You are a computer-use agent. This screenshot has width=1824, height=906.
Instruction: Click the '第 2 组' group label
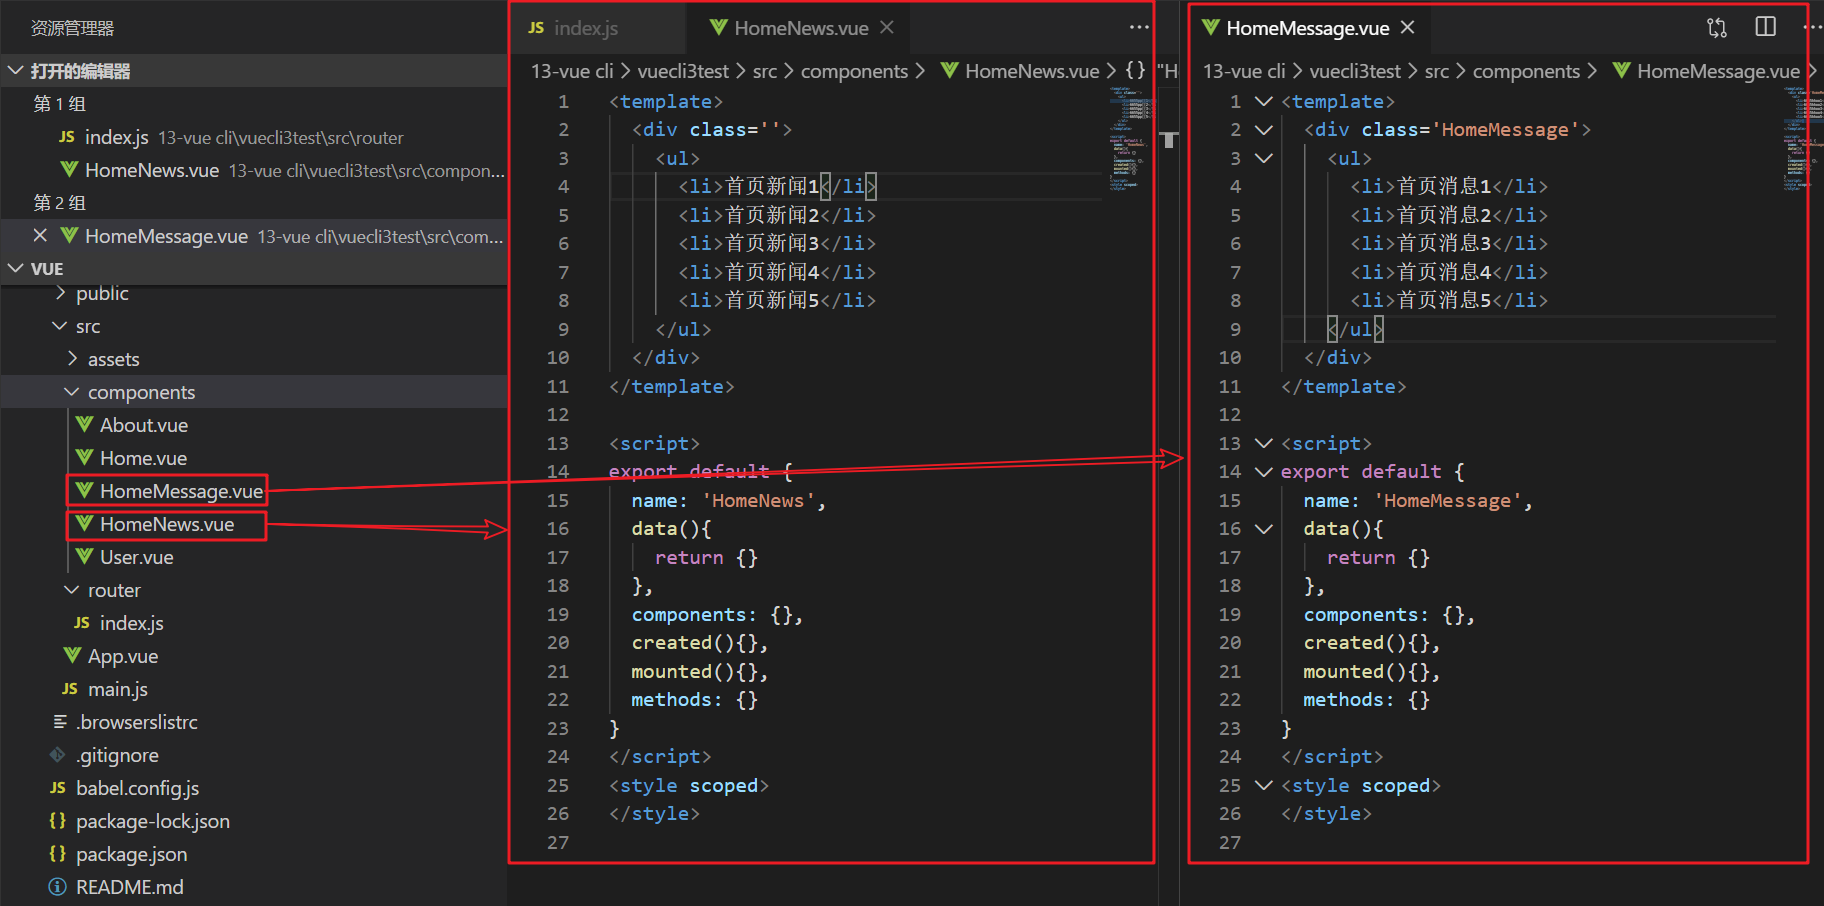pyautogui.click(x=60, y=203)
